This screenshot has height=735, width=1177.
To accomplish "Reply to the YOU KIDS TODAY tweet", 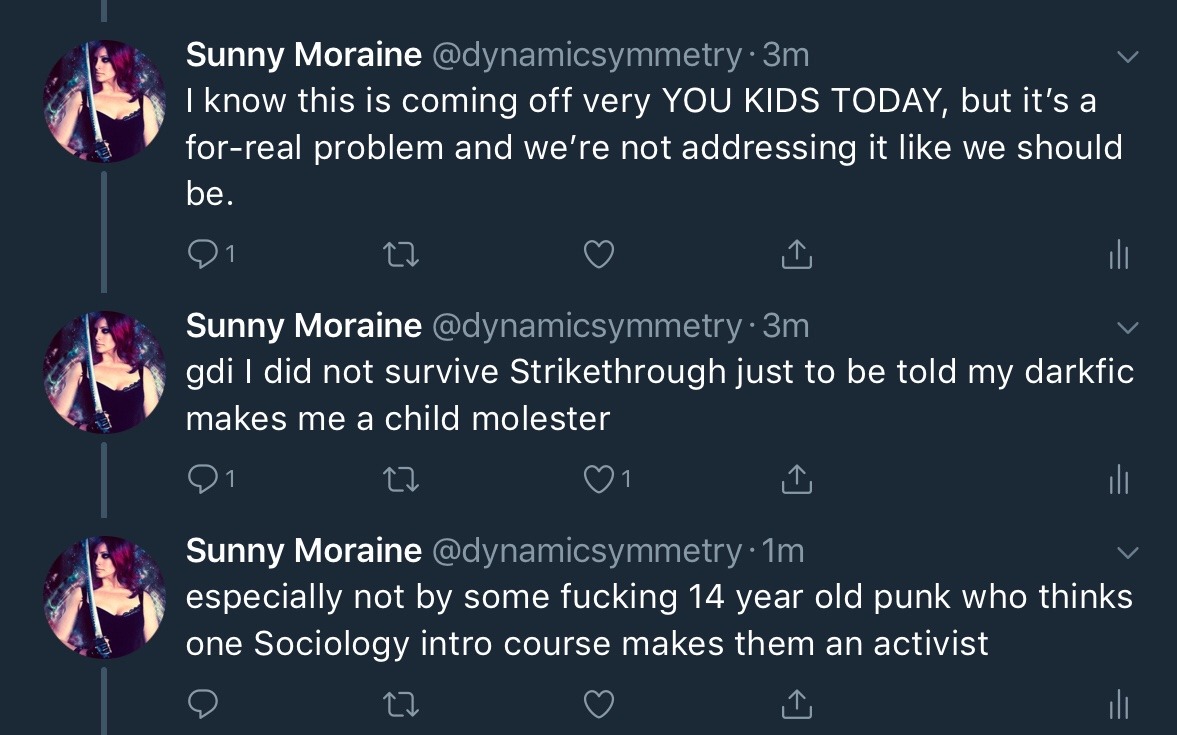I will coord(202,256).
